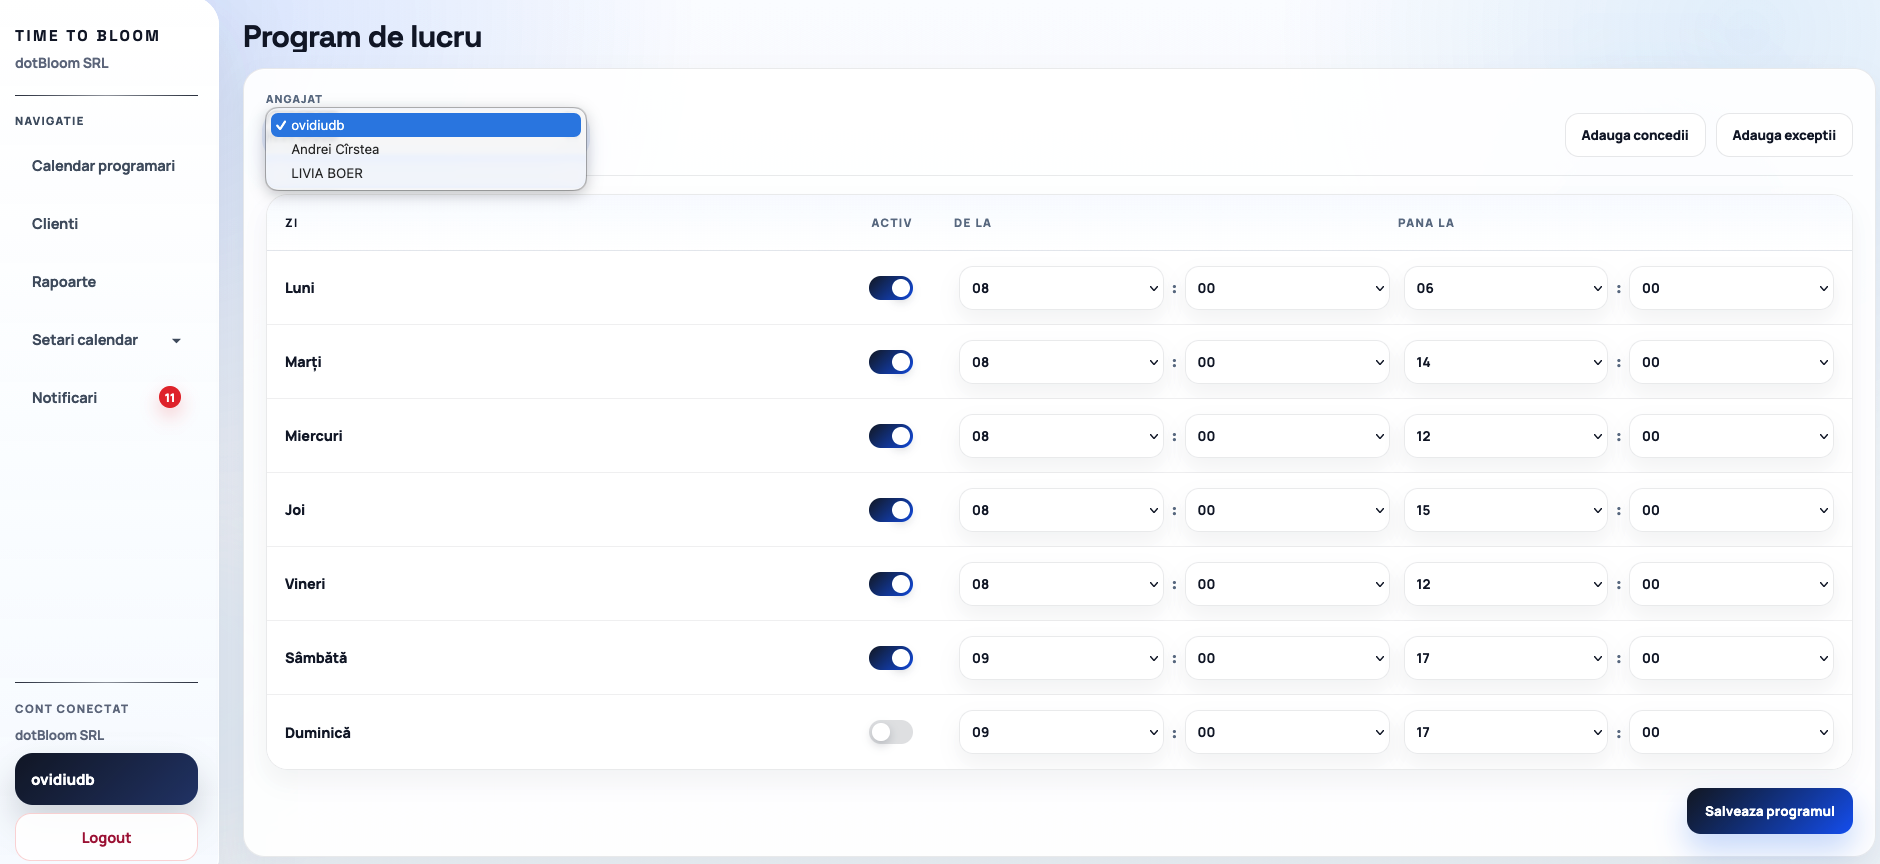Choose LIVIA BOER in employee dropdown
The width and height of the screenshot is (1880, 864).
pyautogui.click(x=327, y=173)
